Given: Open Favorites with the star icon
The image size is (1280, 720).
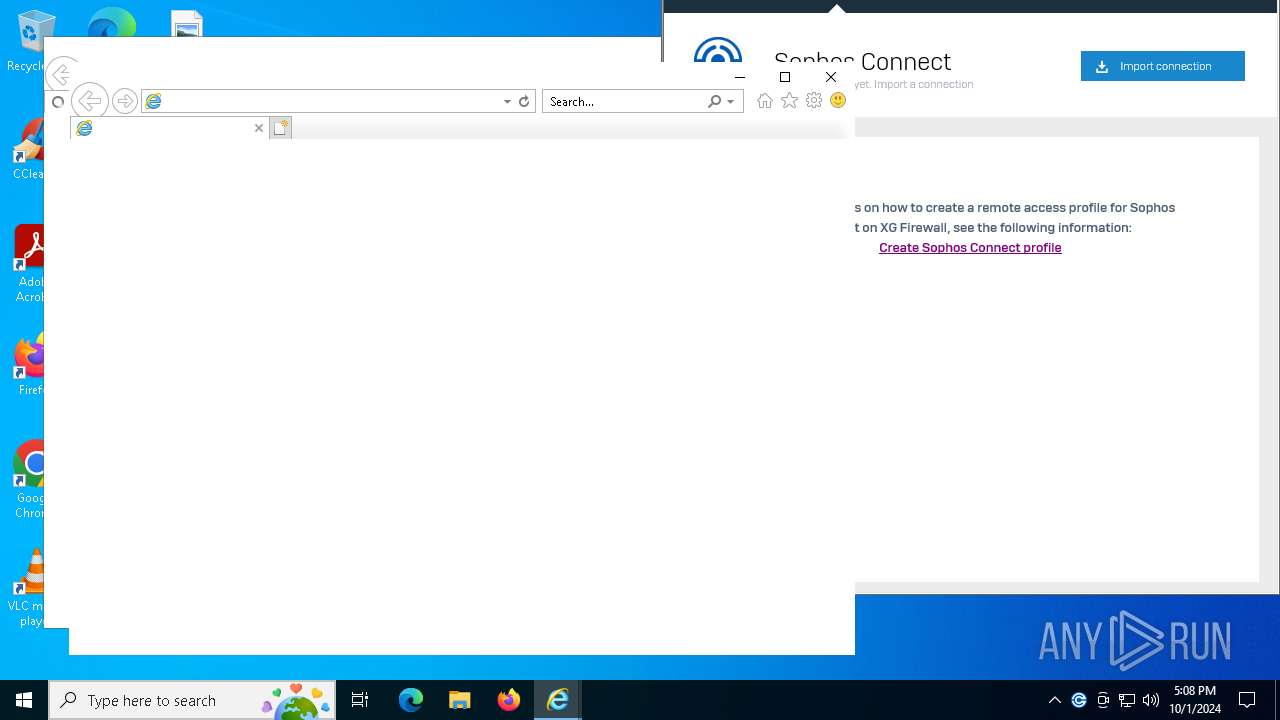Looking at the screenshot, I should tap(789, 101).
